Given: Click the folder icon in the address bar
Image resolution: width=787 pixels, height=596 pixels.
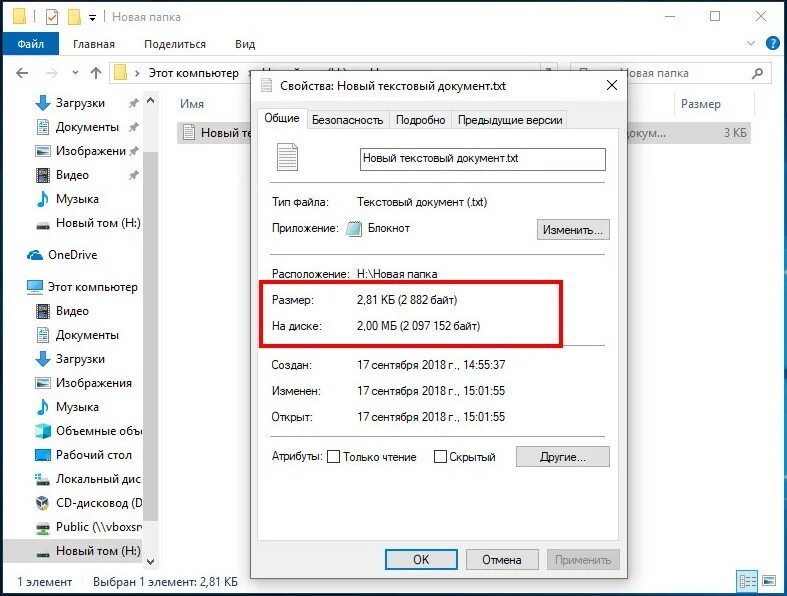Looking at the screenshot, I should tap(120, 73).
